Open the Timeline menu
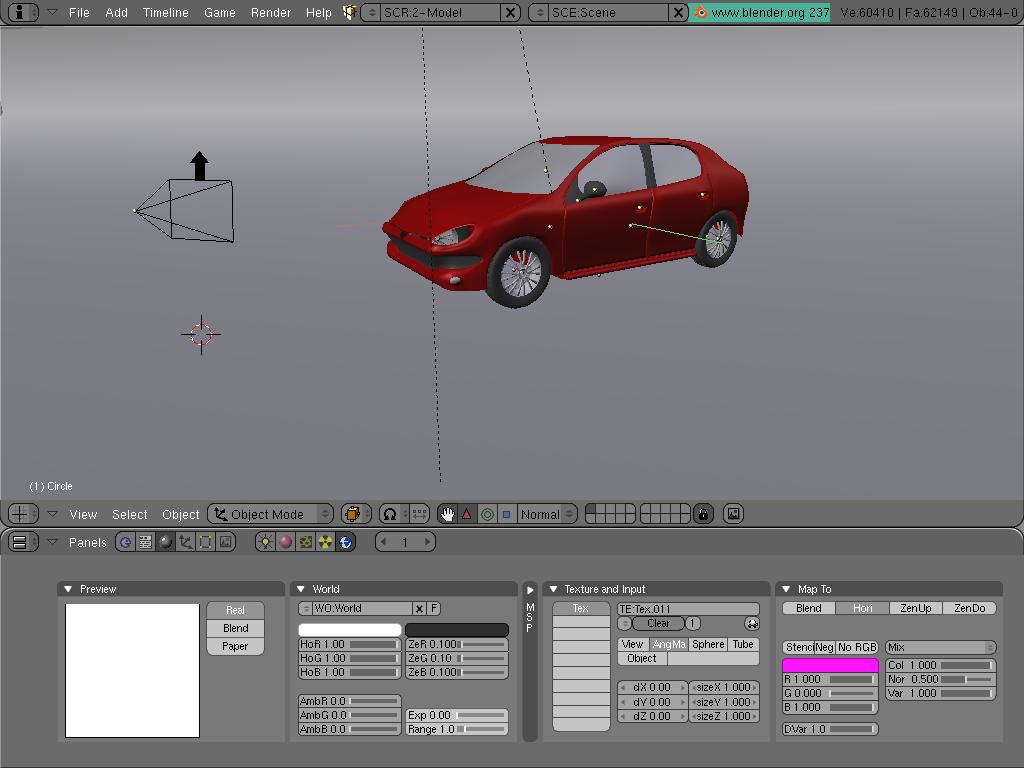This screenshot has height=768, width=1024. [165, 13]
